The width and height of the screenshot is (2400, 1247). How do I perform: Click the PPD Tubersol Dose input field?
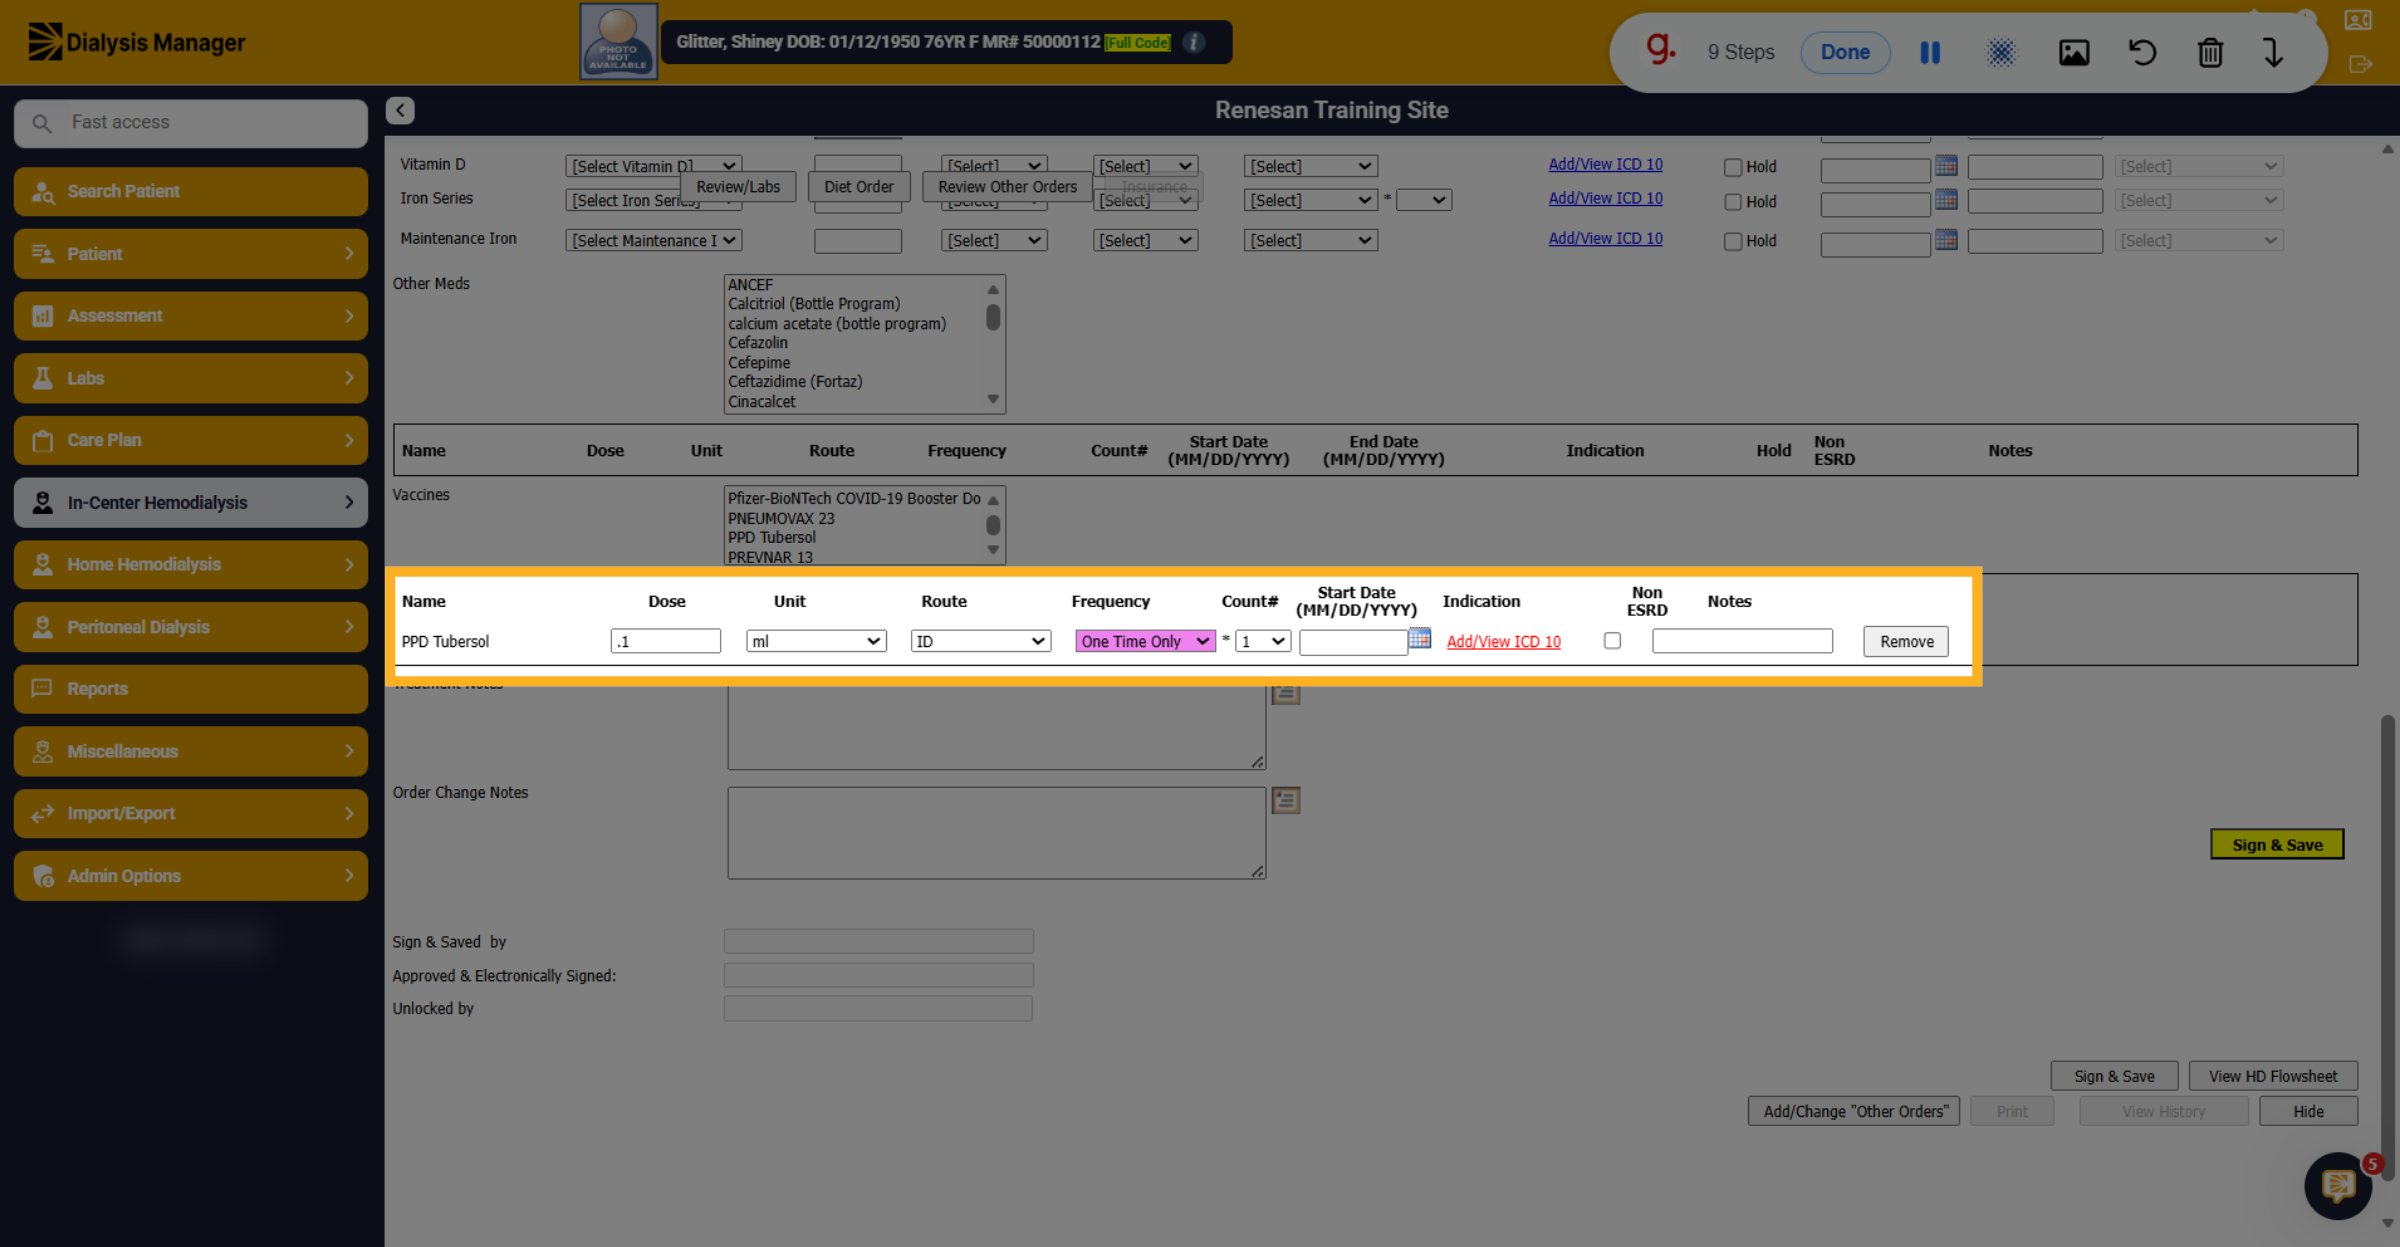click(x=666, y=641)
